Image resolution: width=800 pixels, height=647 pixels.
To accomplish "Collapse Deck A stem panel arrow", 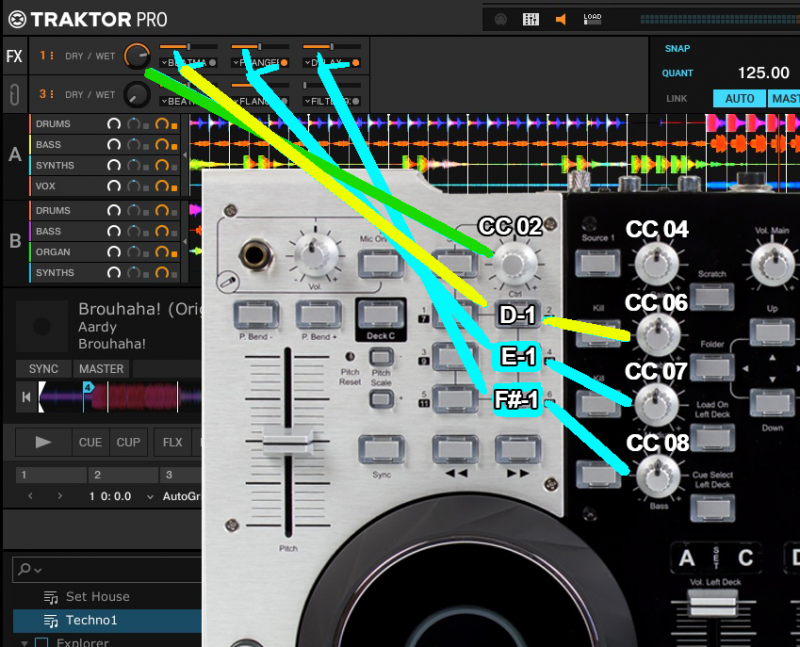I will coord(185,155).
